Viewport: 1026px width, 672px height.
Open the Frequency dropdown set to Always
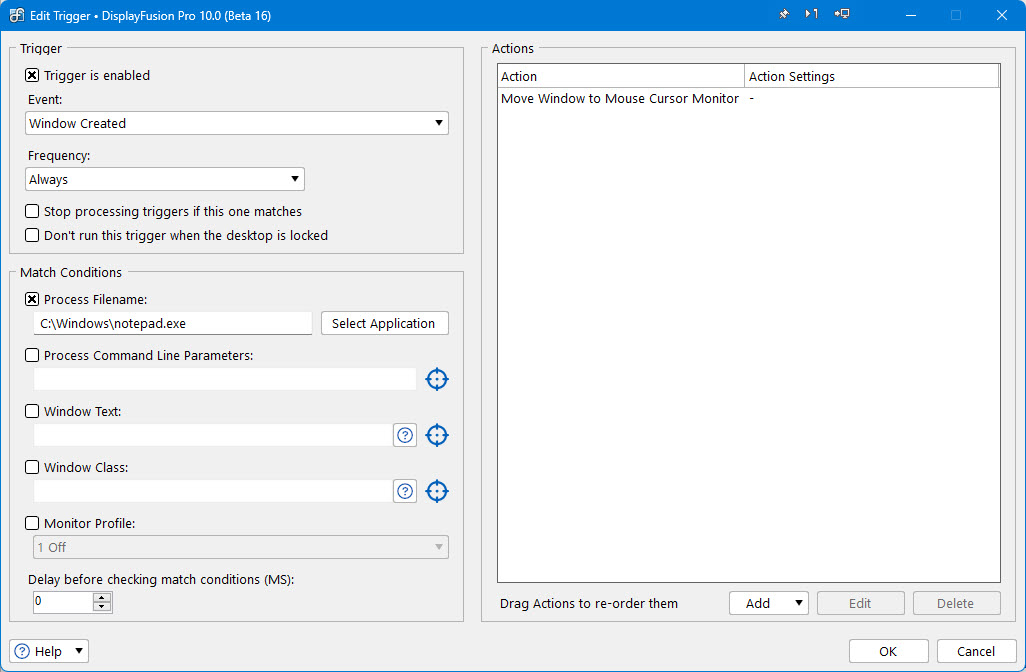165,179
